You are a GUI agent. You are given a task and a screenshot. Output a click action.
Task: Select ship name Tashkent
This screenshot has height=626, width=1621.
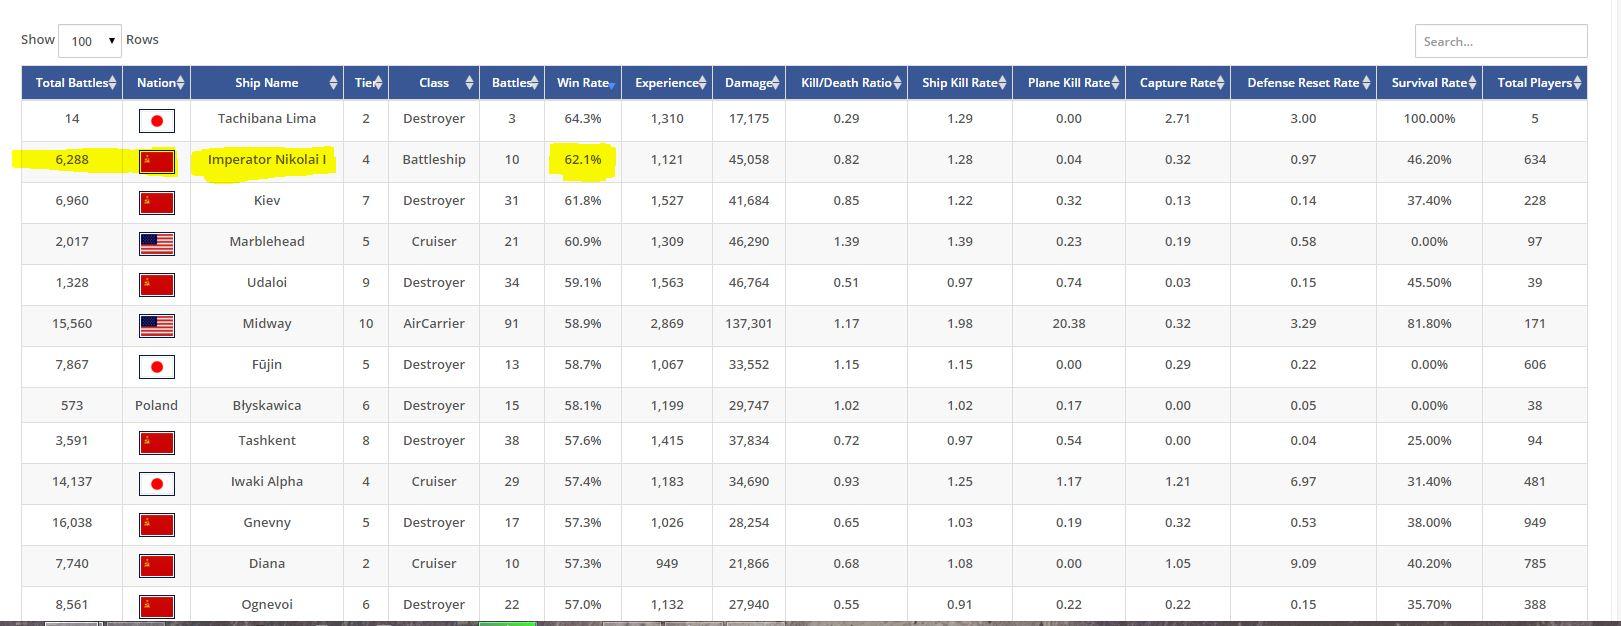267,440
